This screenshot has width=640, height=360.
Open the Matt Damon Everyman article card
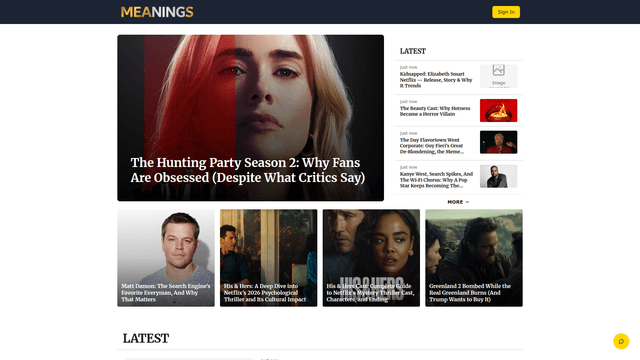coord(166,258)
